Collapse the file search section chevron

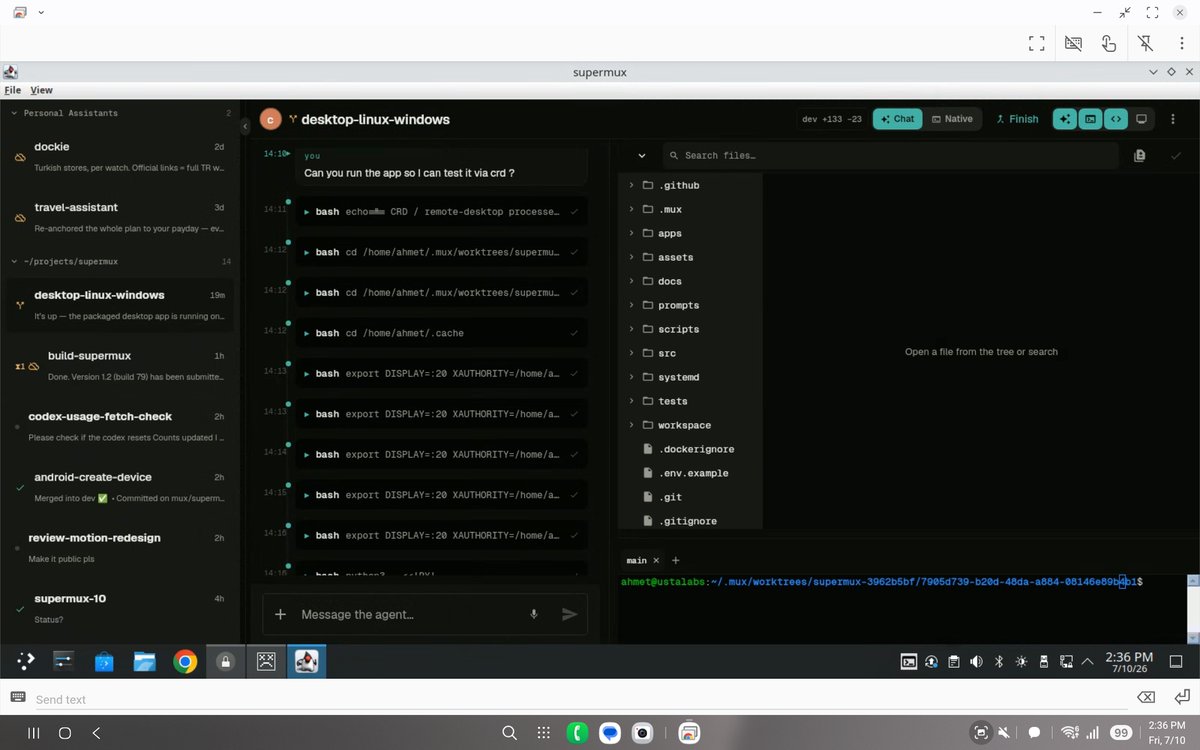[641, 156]
